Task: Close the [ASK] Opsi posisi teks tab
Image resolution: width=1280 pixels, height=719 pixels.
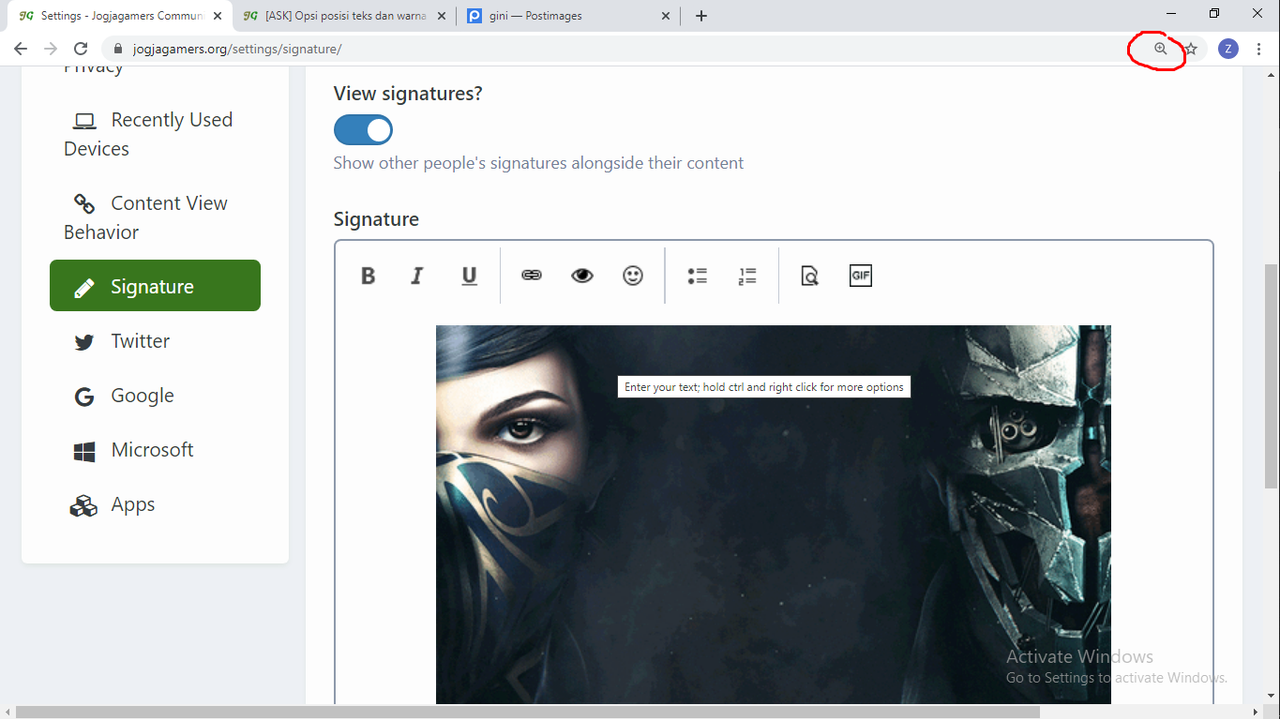Action: pyautogui.click(x=442, y=16)
